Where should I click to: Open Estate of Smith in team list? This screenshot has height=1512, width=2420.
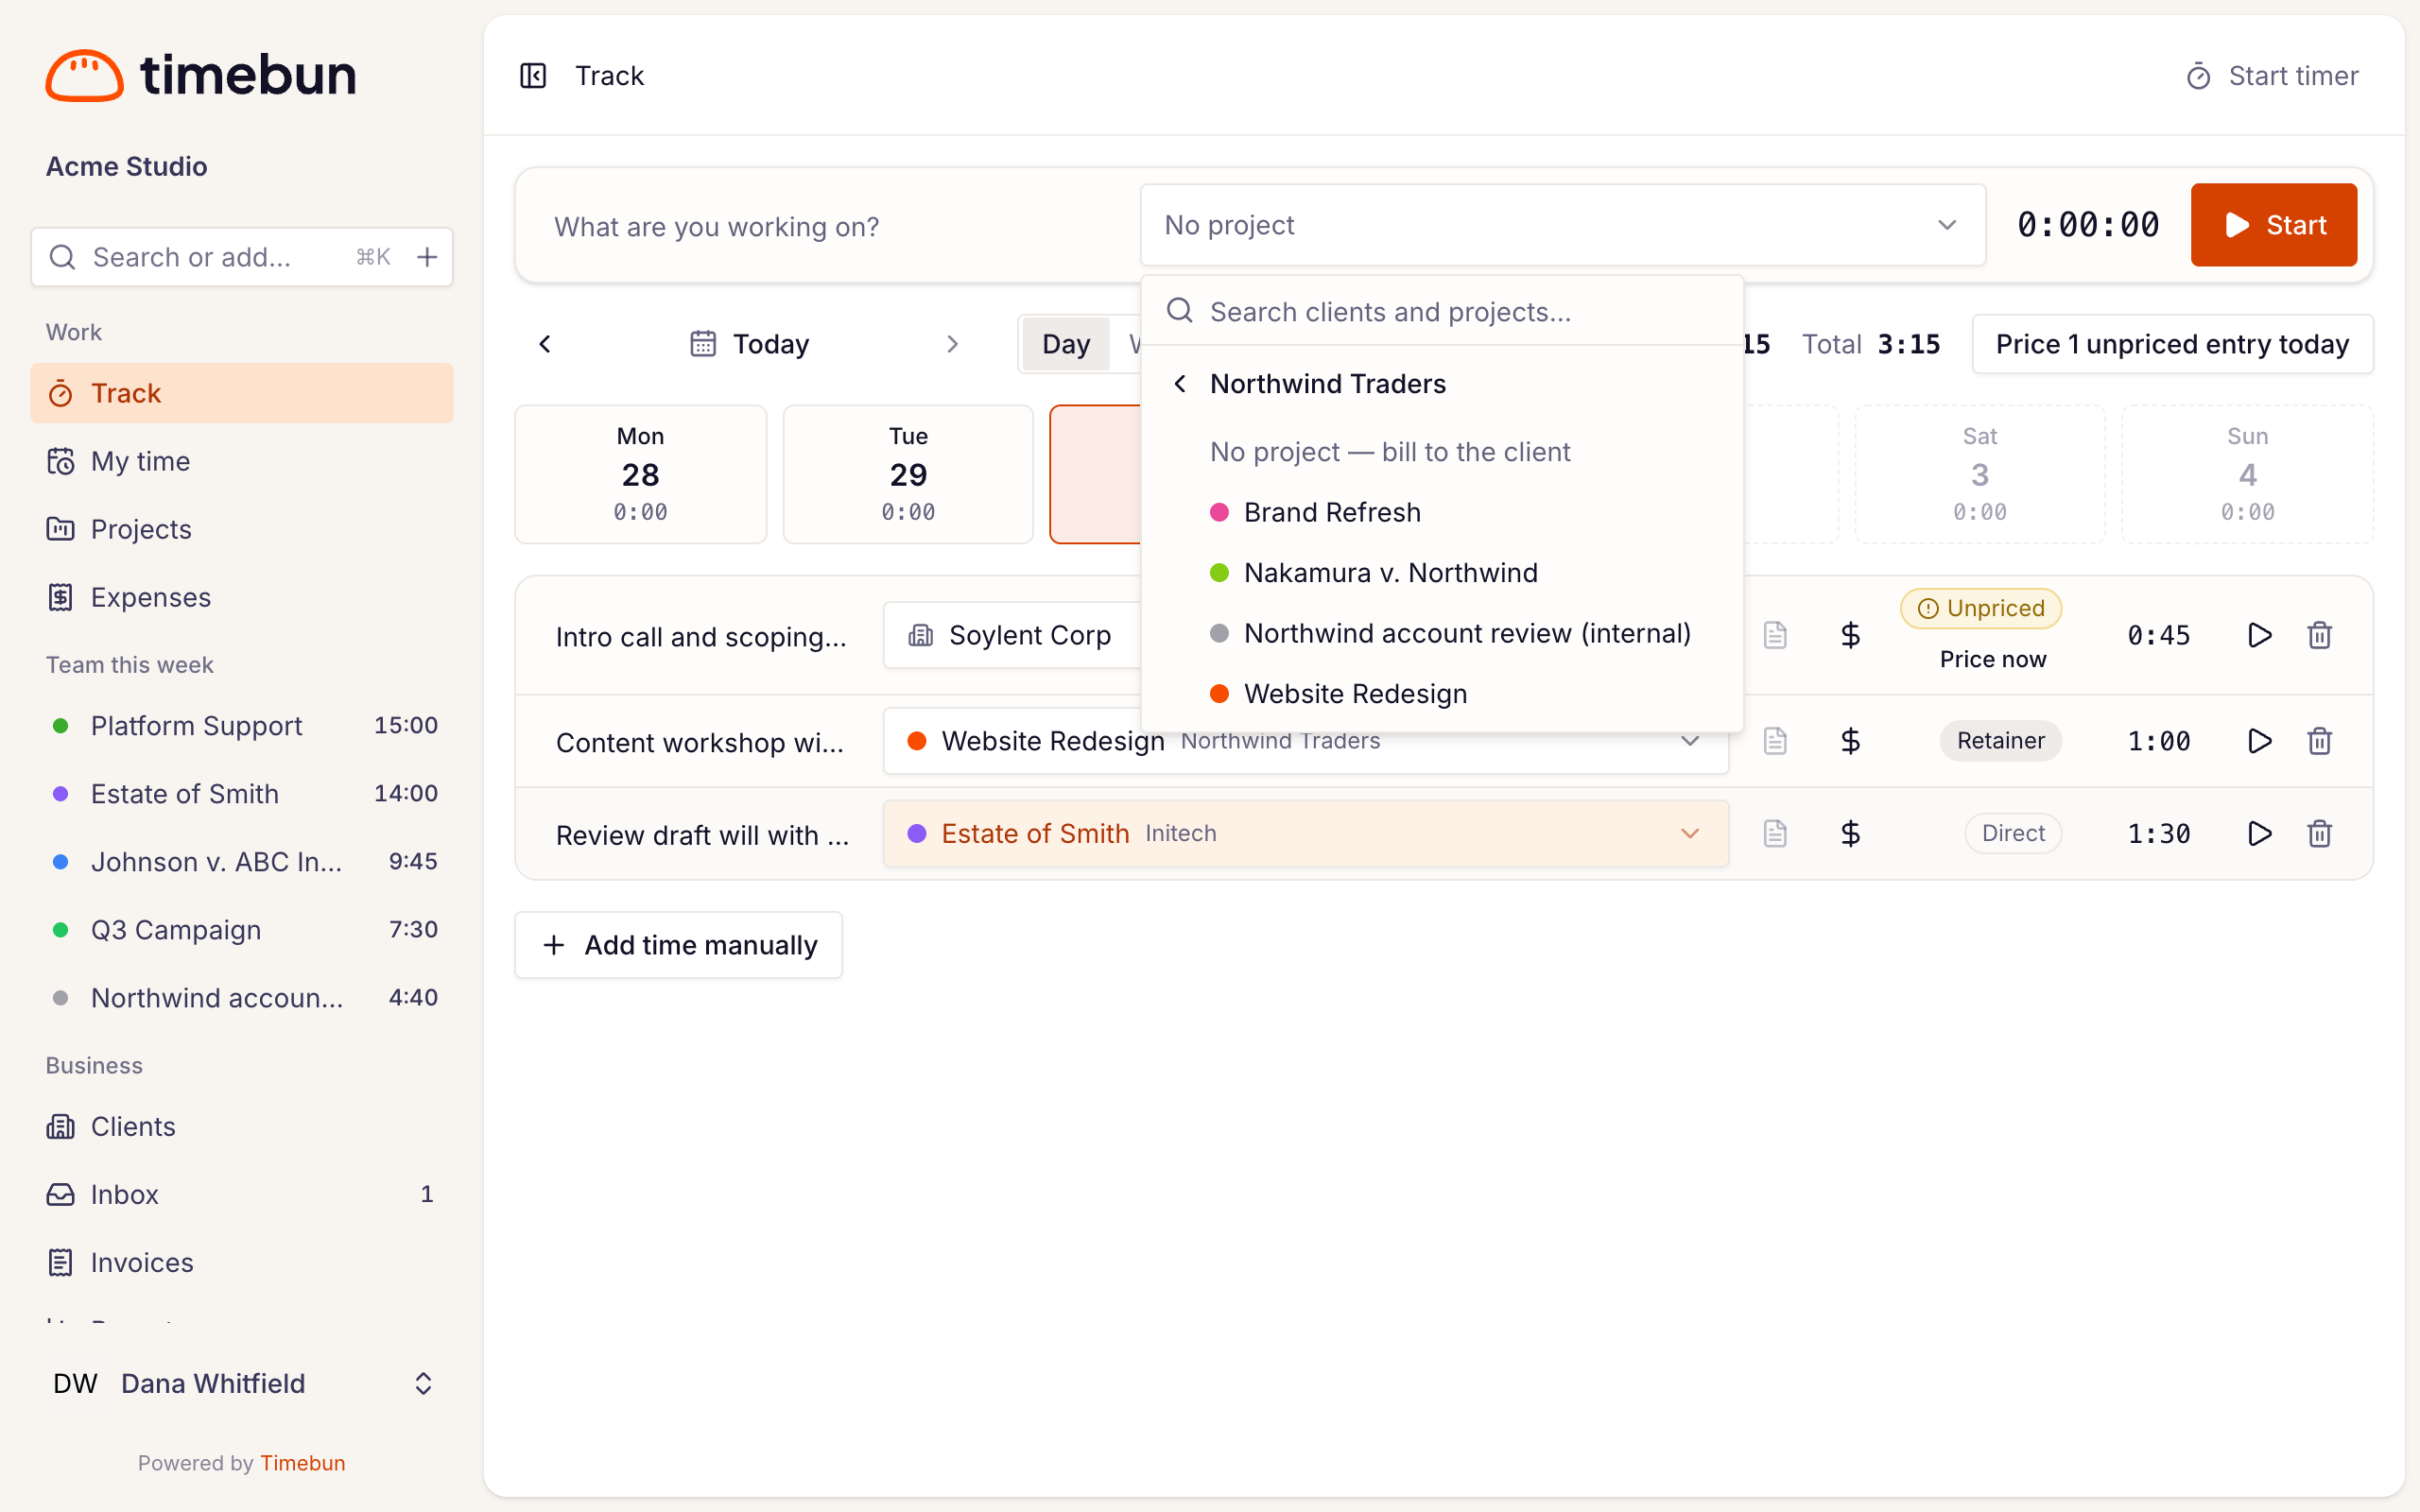(x=241, y=794)
